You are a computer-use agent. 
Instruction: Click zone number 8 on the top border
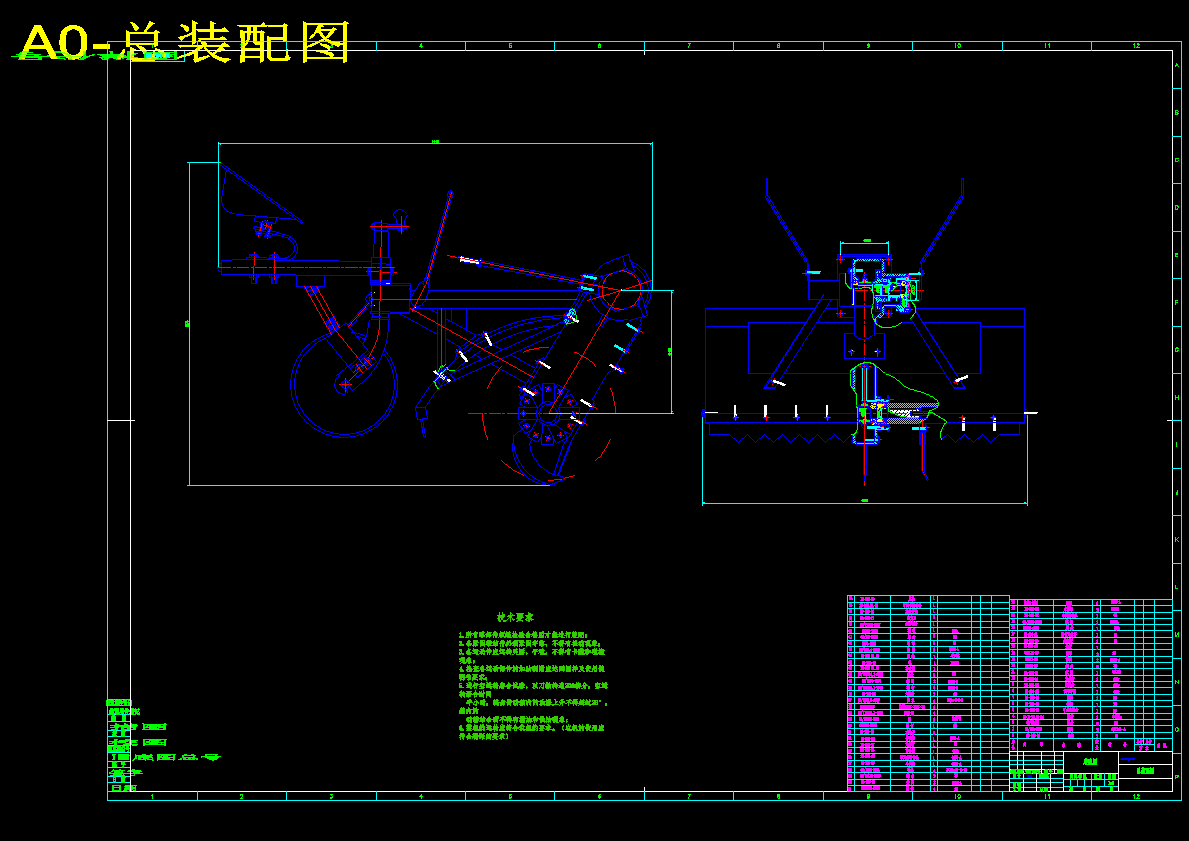[x=778, y=46]
